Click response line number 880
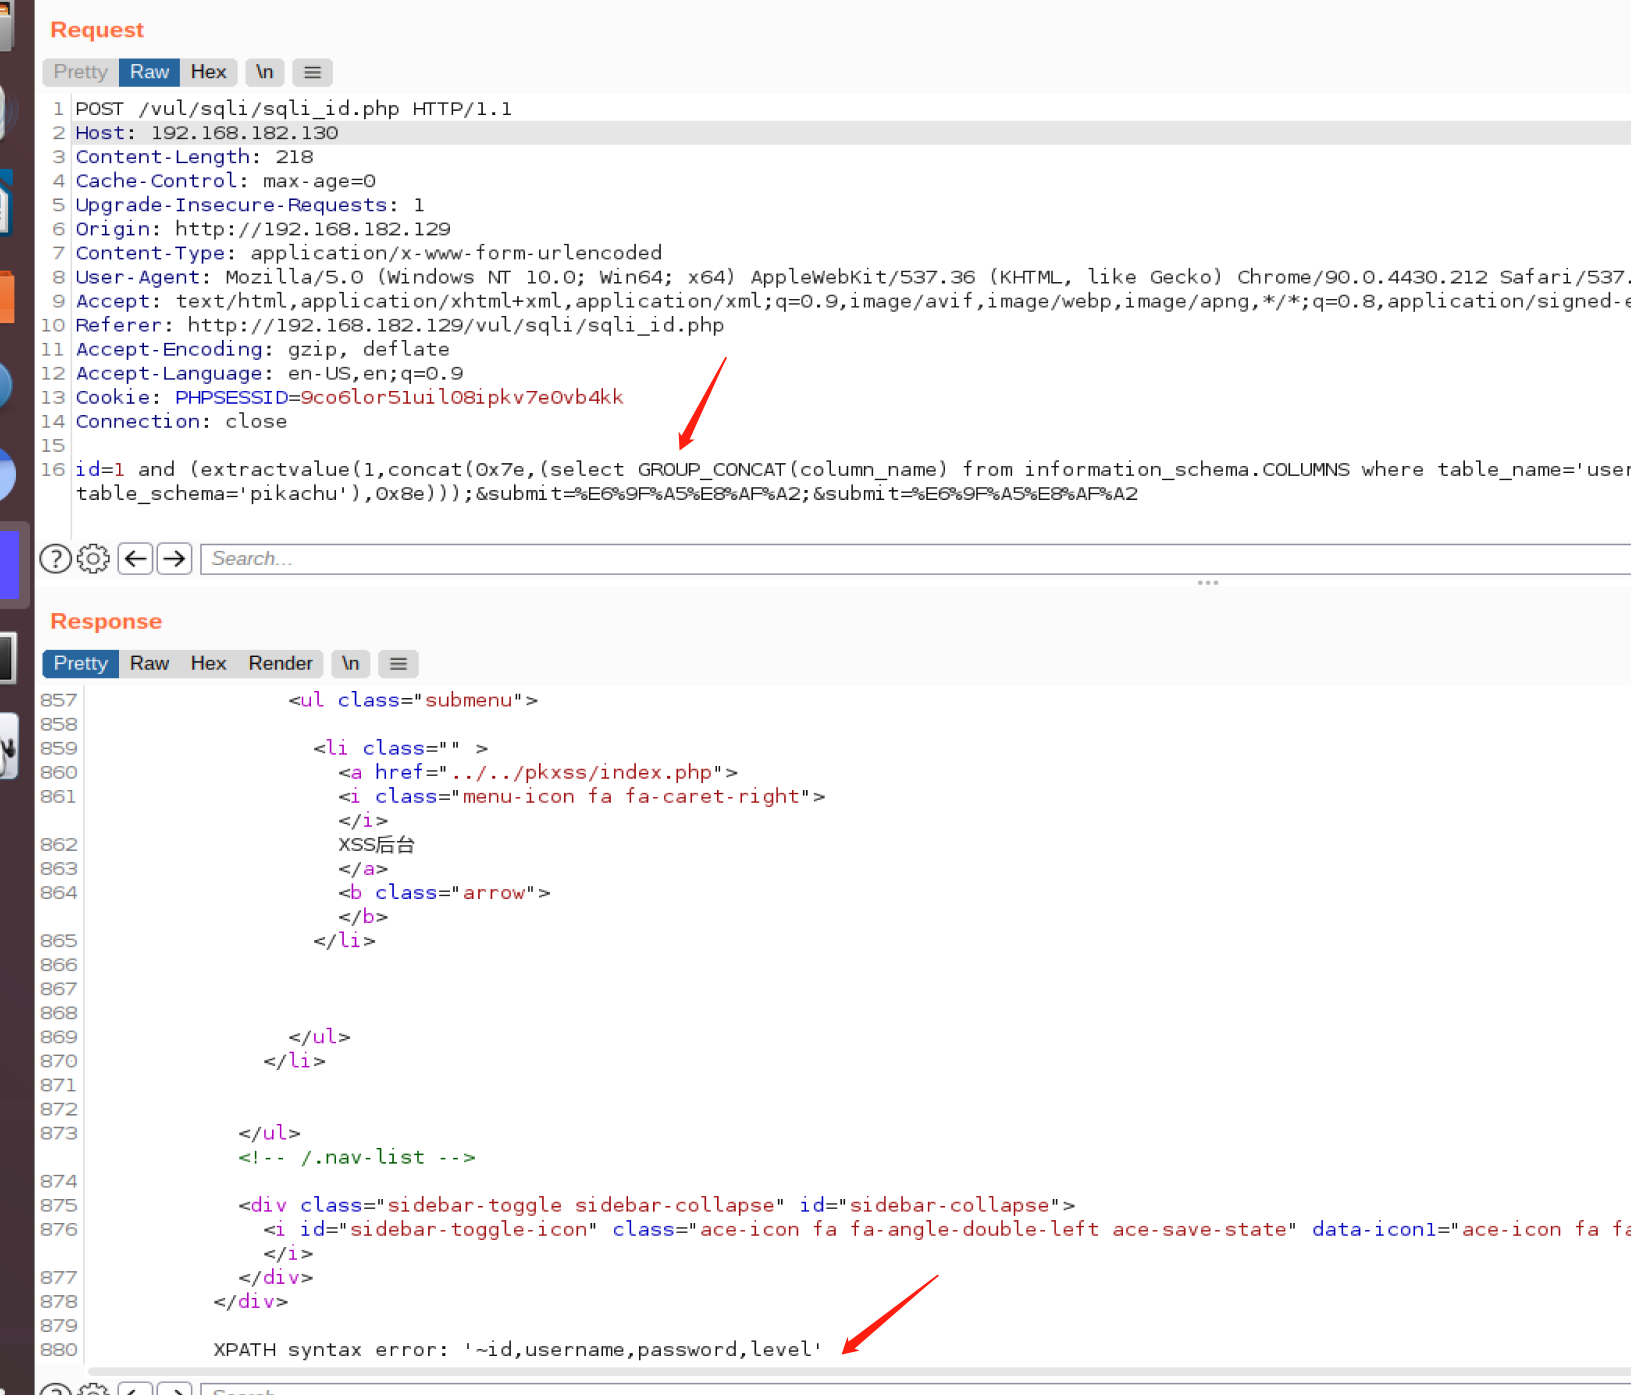 (59, 1349)
